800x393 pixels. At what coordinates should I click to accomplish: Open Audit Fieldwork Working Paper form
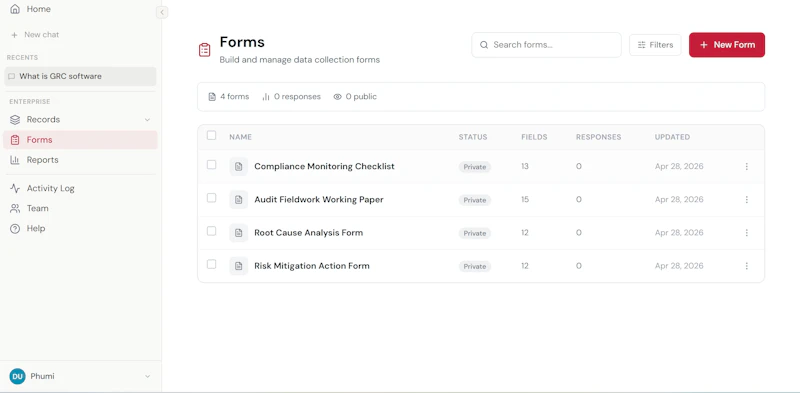click(319, 200)
